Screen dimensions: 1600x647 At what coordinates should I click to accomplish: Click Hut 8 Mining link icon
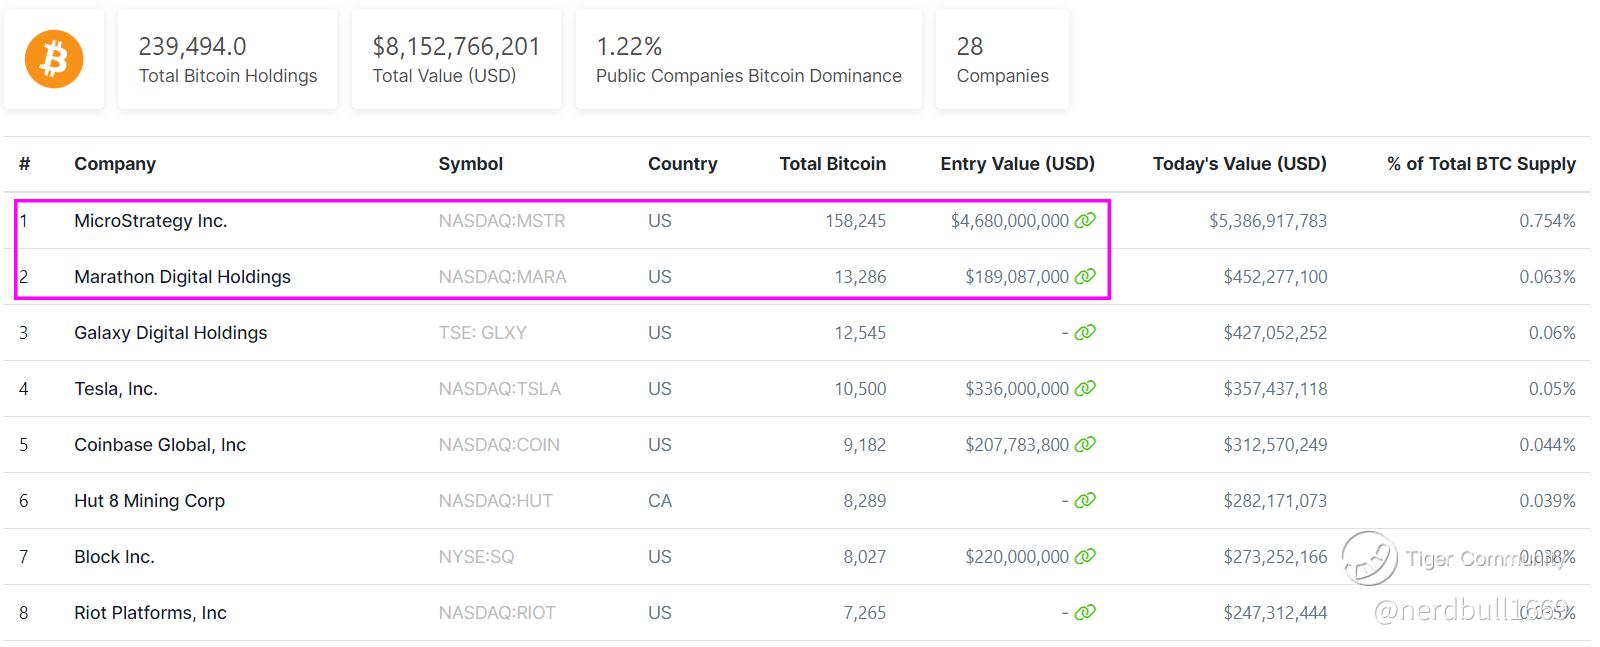pyautogui.click(x=1085, y=500)
